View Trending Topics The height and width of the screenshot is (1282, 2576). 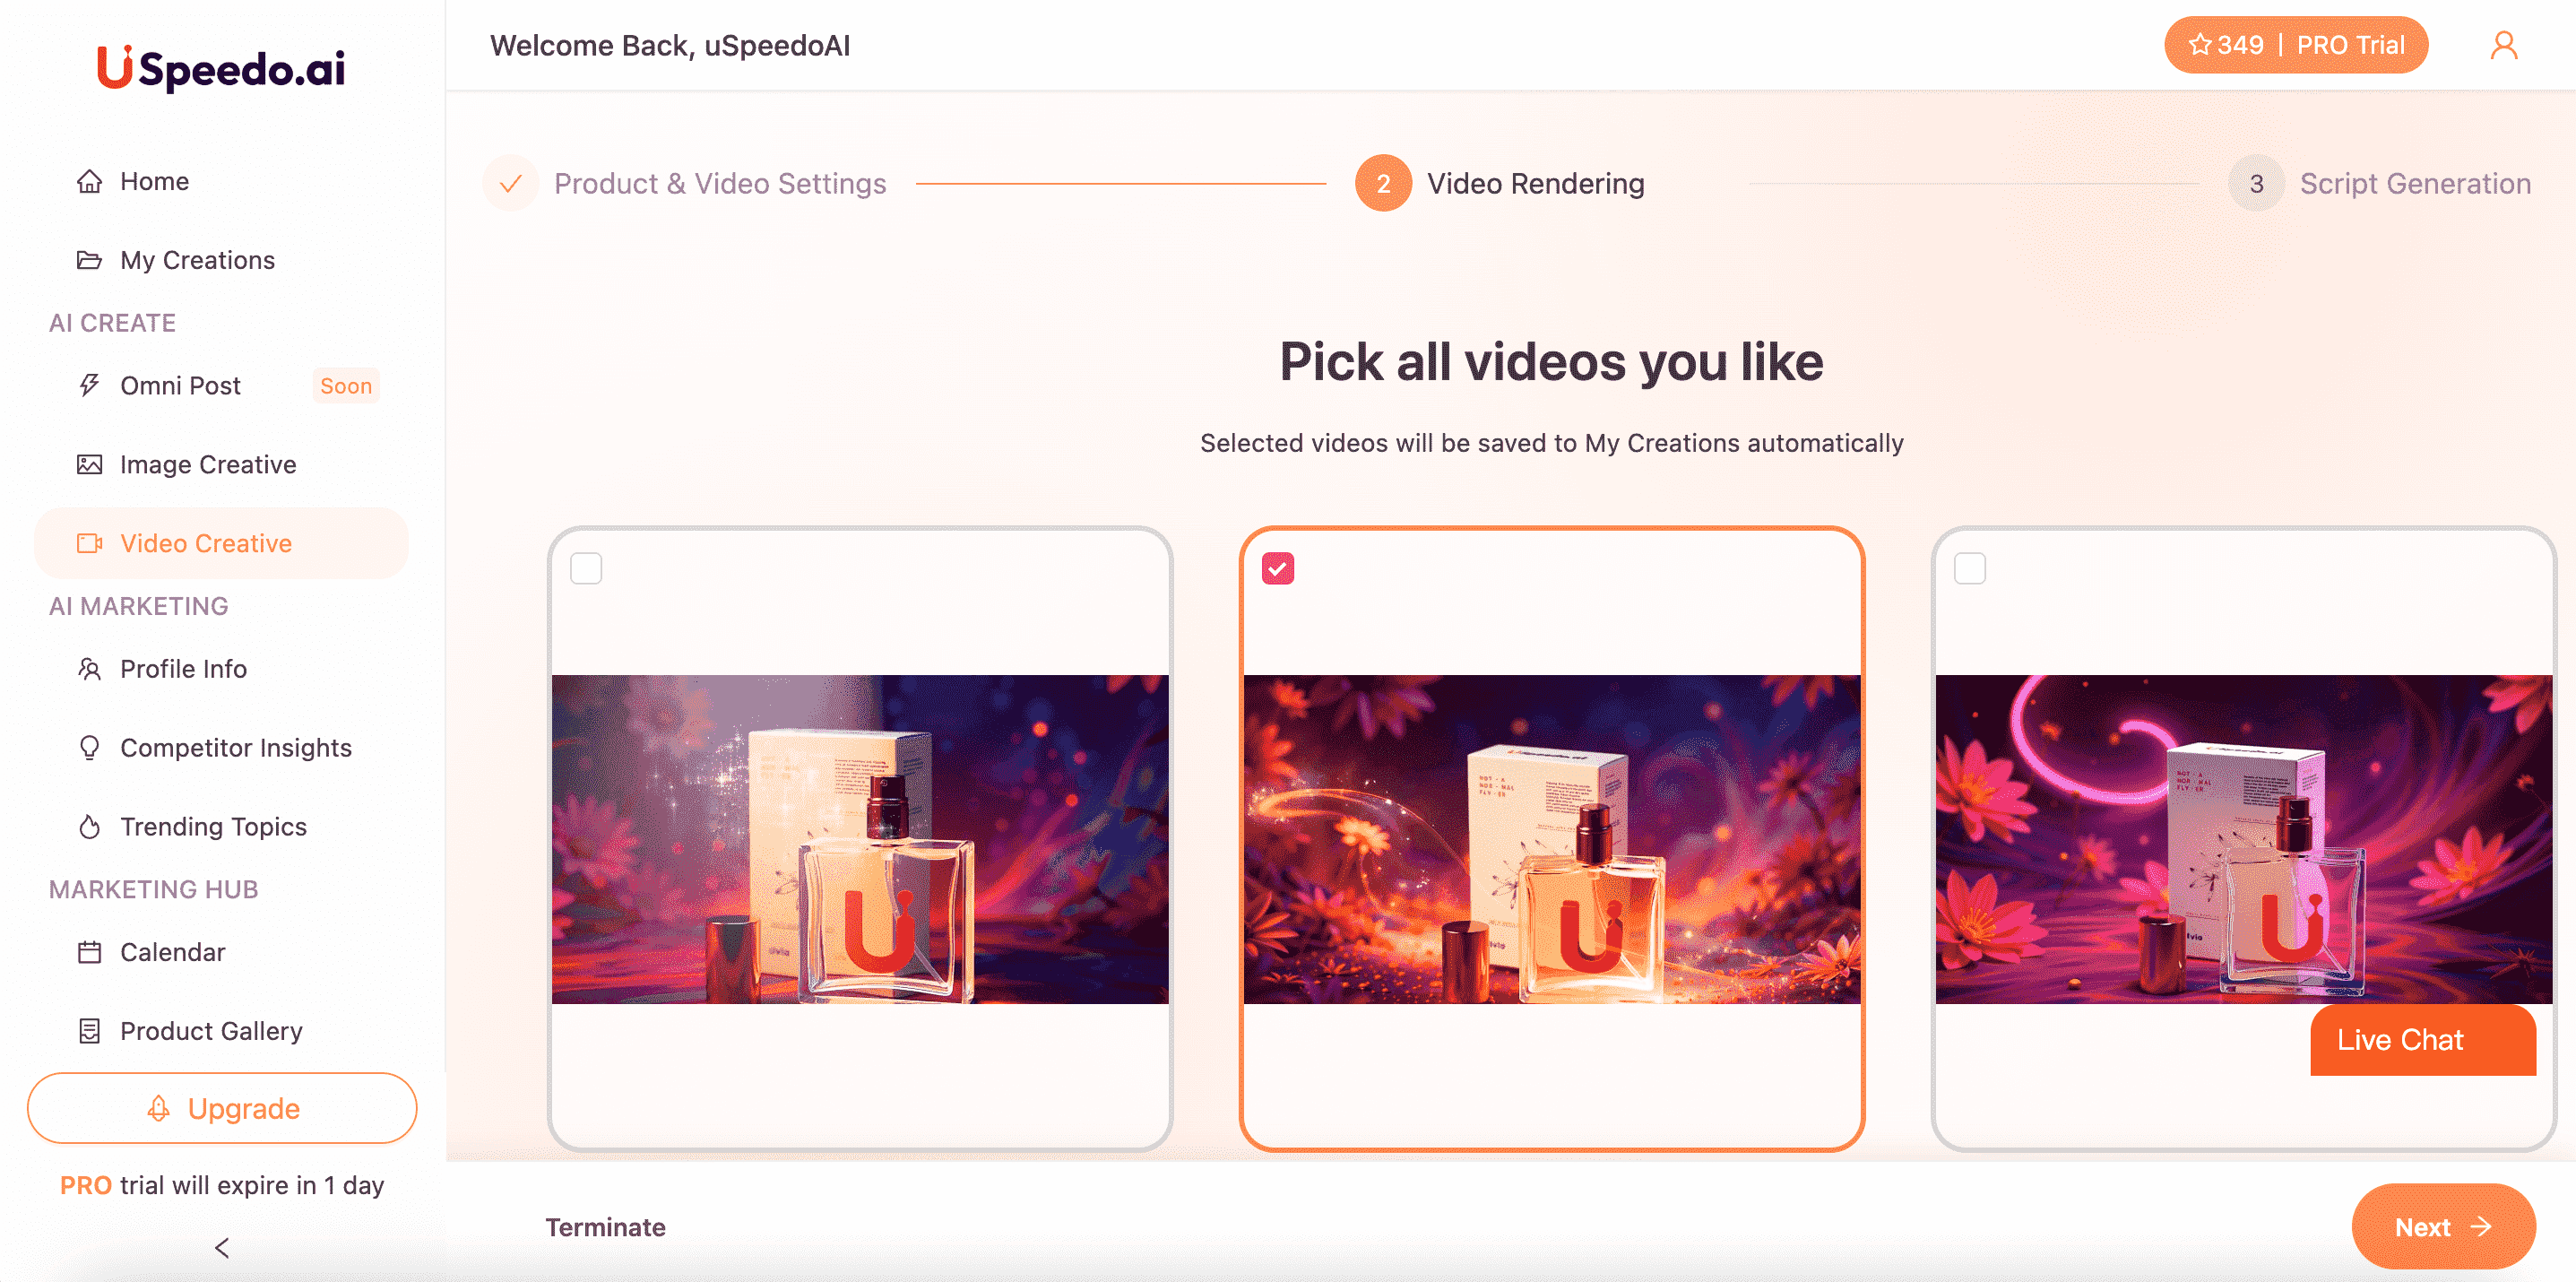213,827
